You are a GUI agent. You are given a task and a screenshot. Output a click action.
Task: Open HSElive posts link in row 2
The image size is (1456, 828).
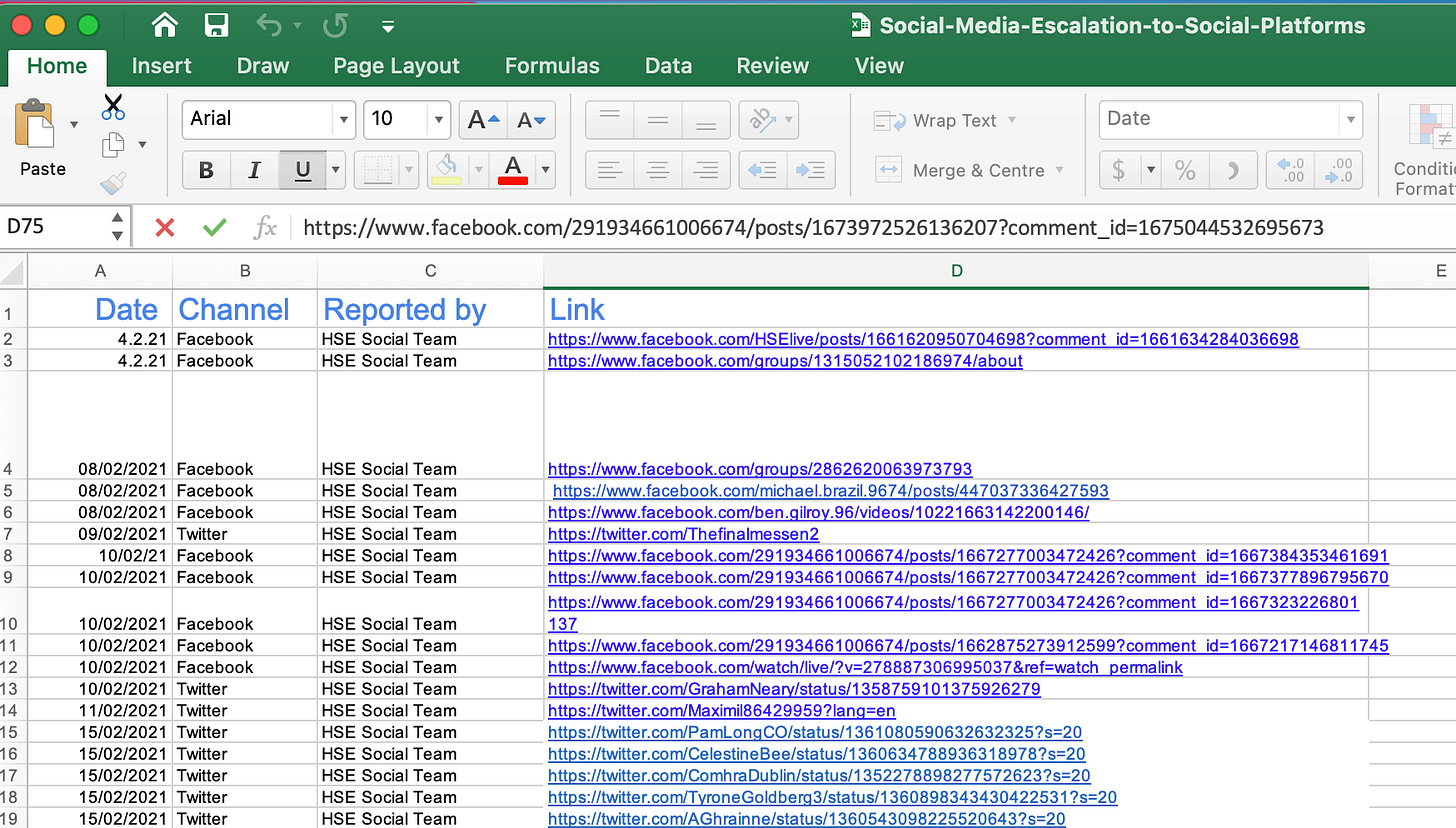tap(923, 339)
